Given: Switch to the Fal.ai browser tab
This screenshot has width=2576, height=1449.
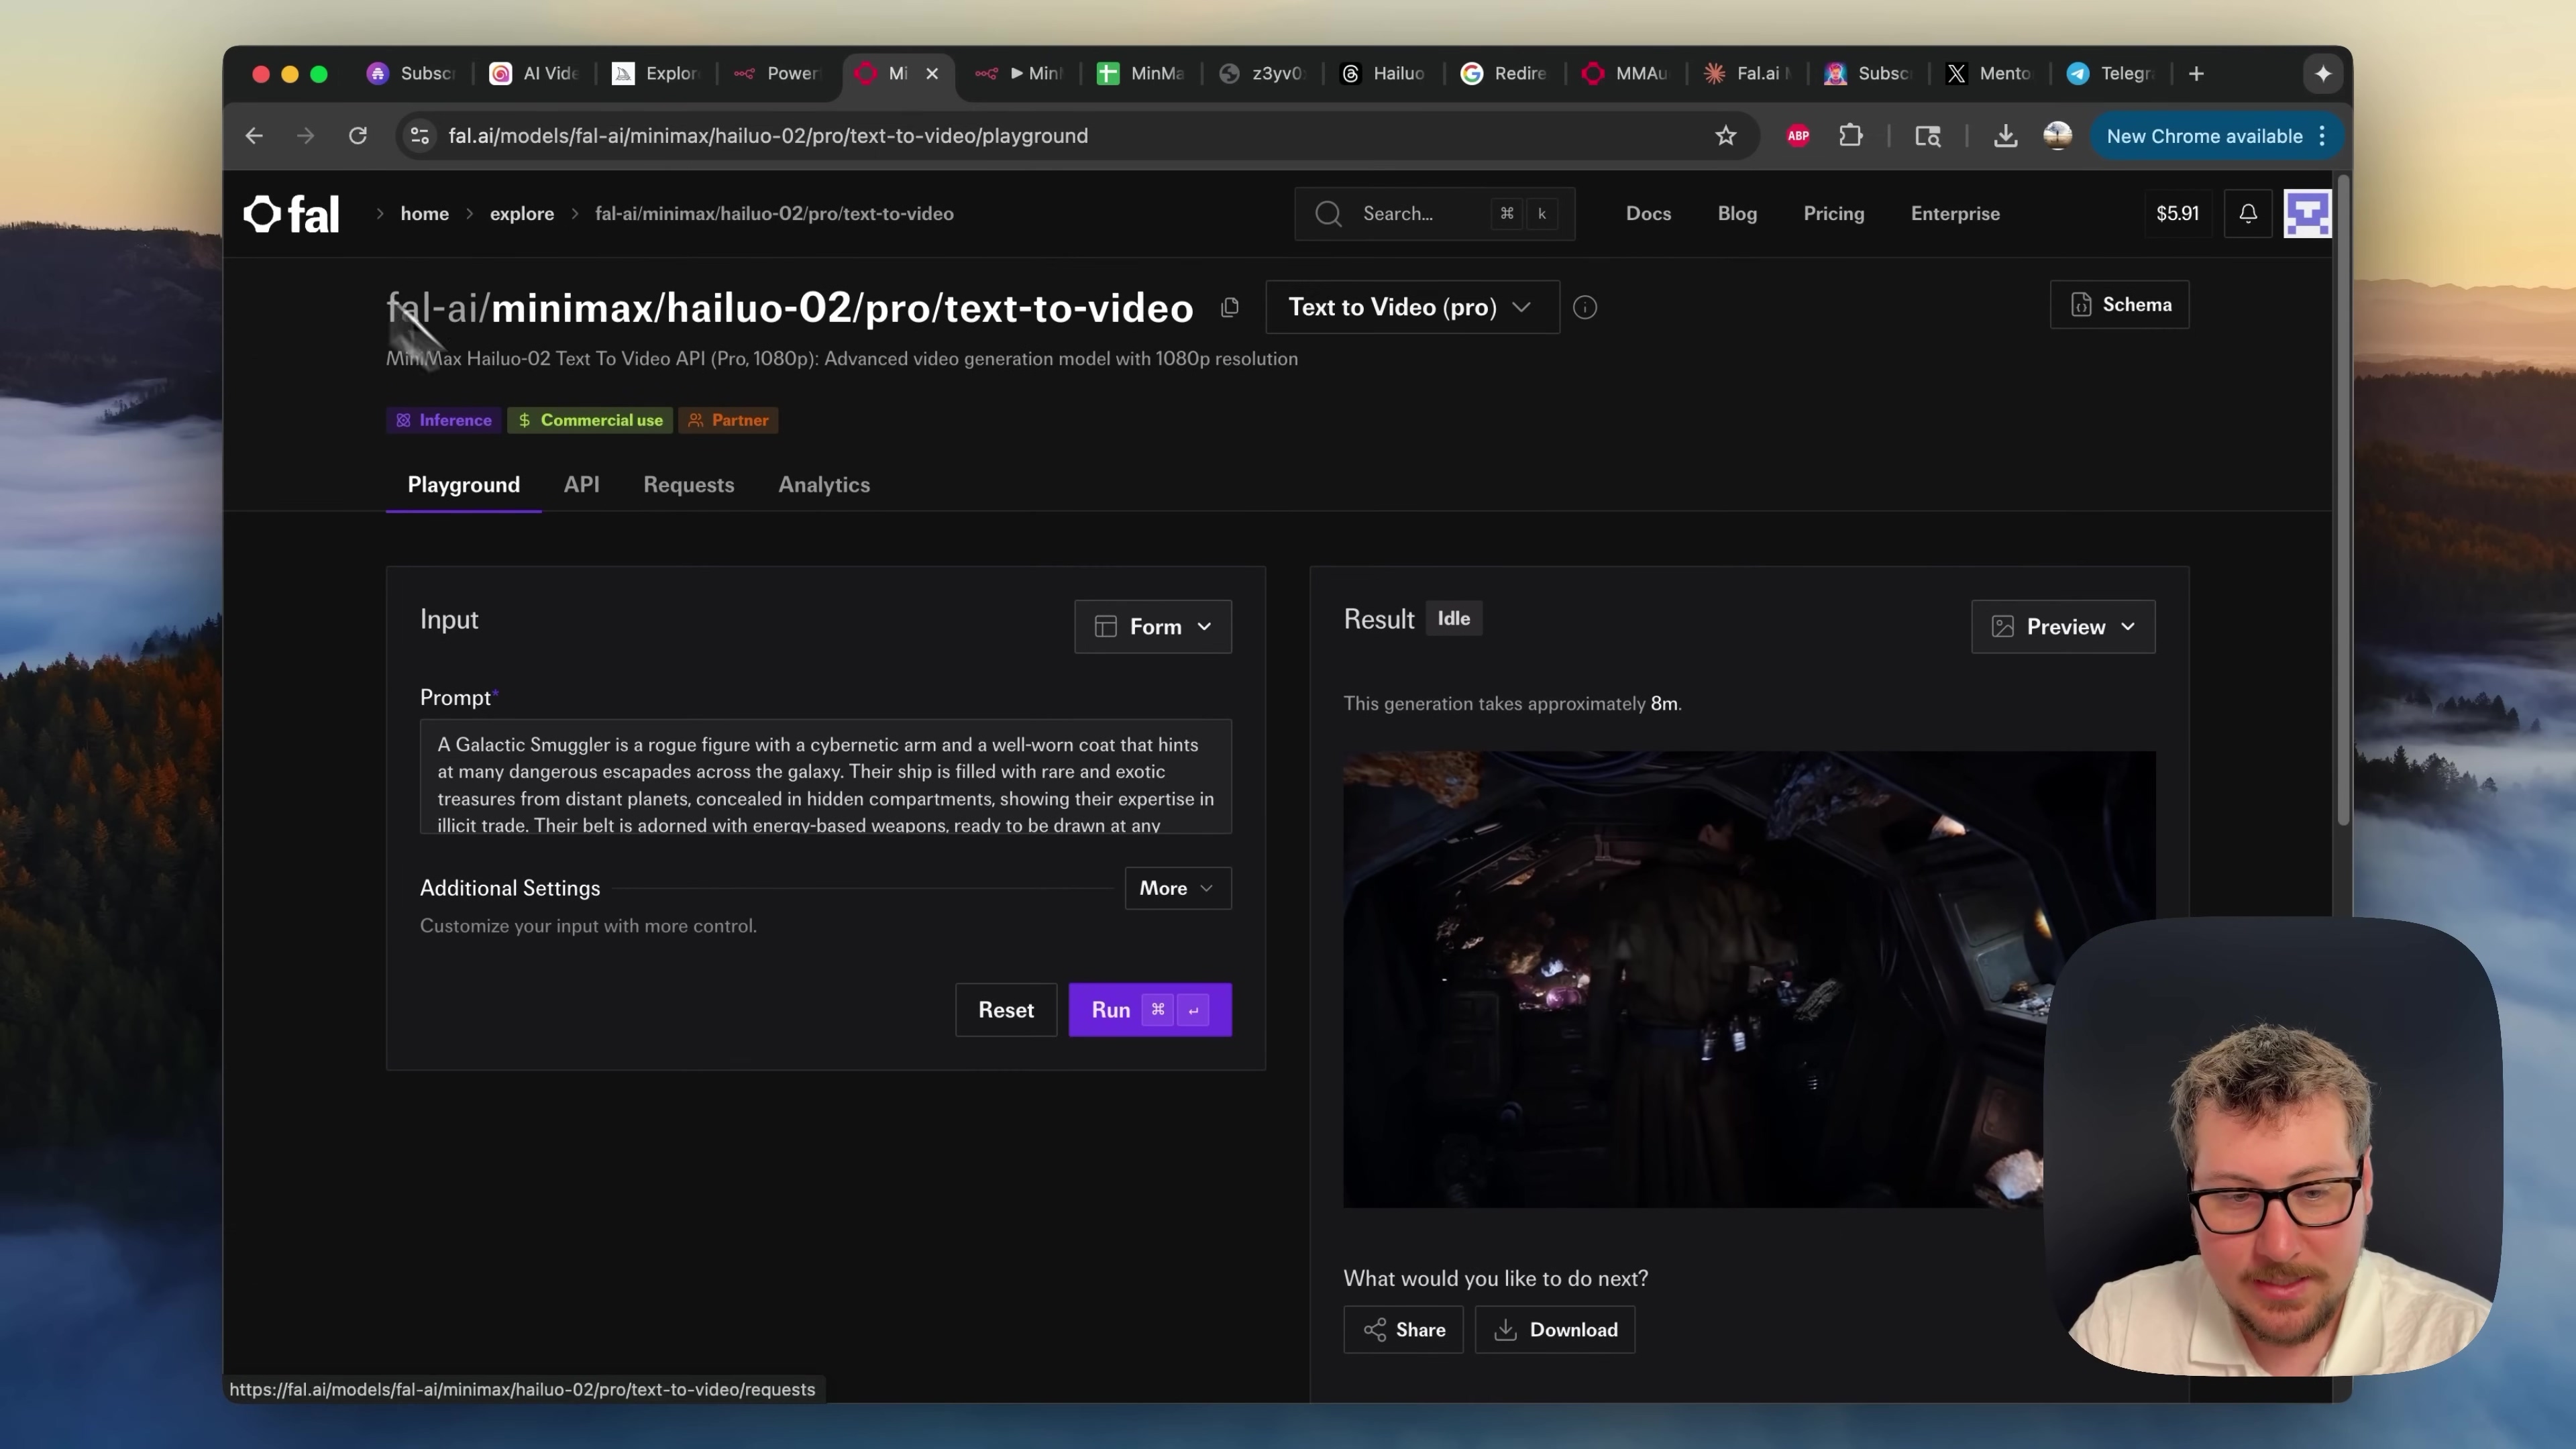Looking at the screenshot, I should [x=1748, y=74].
